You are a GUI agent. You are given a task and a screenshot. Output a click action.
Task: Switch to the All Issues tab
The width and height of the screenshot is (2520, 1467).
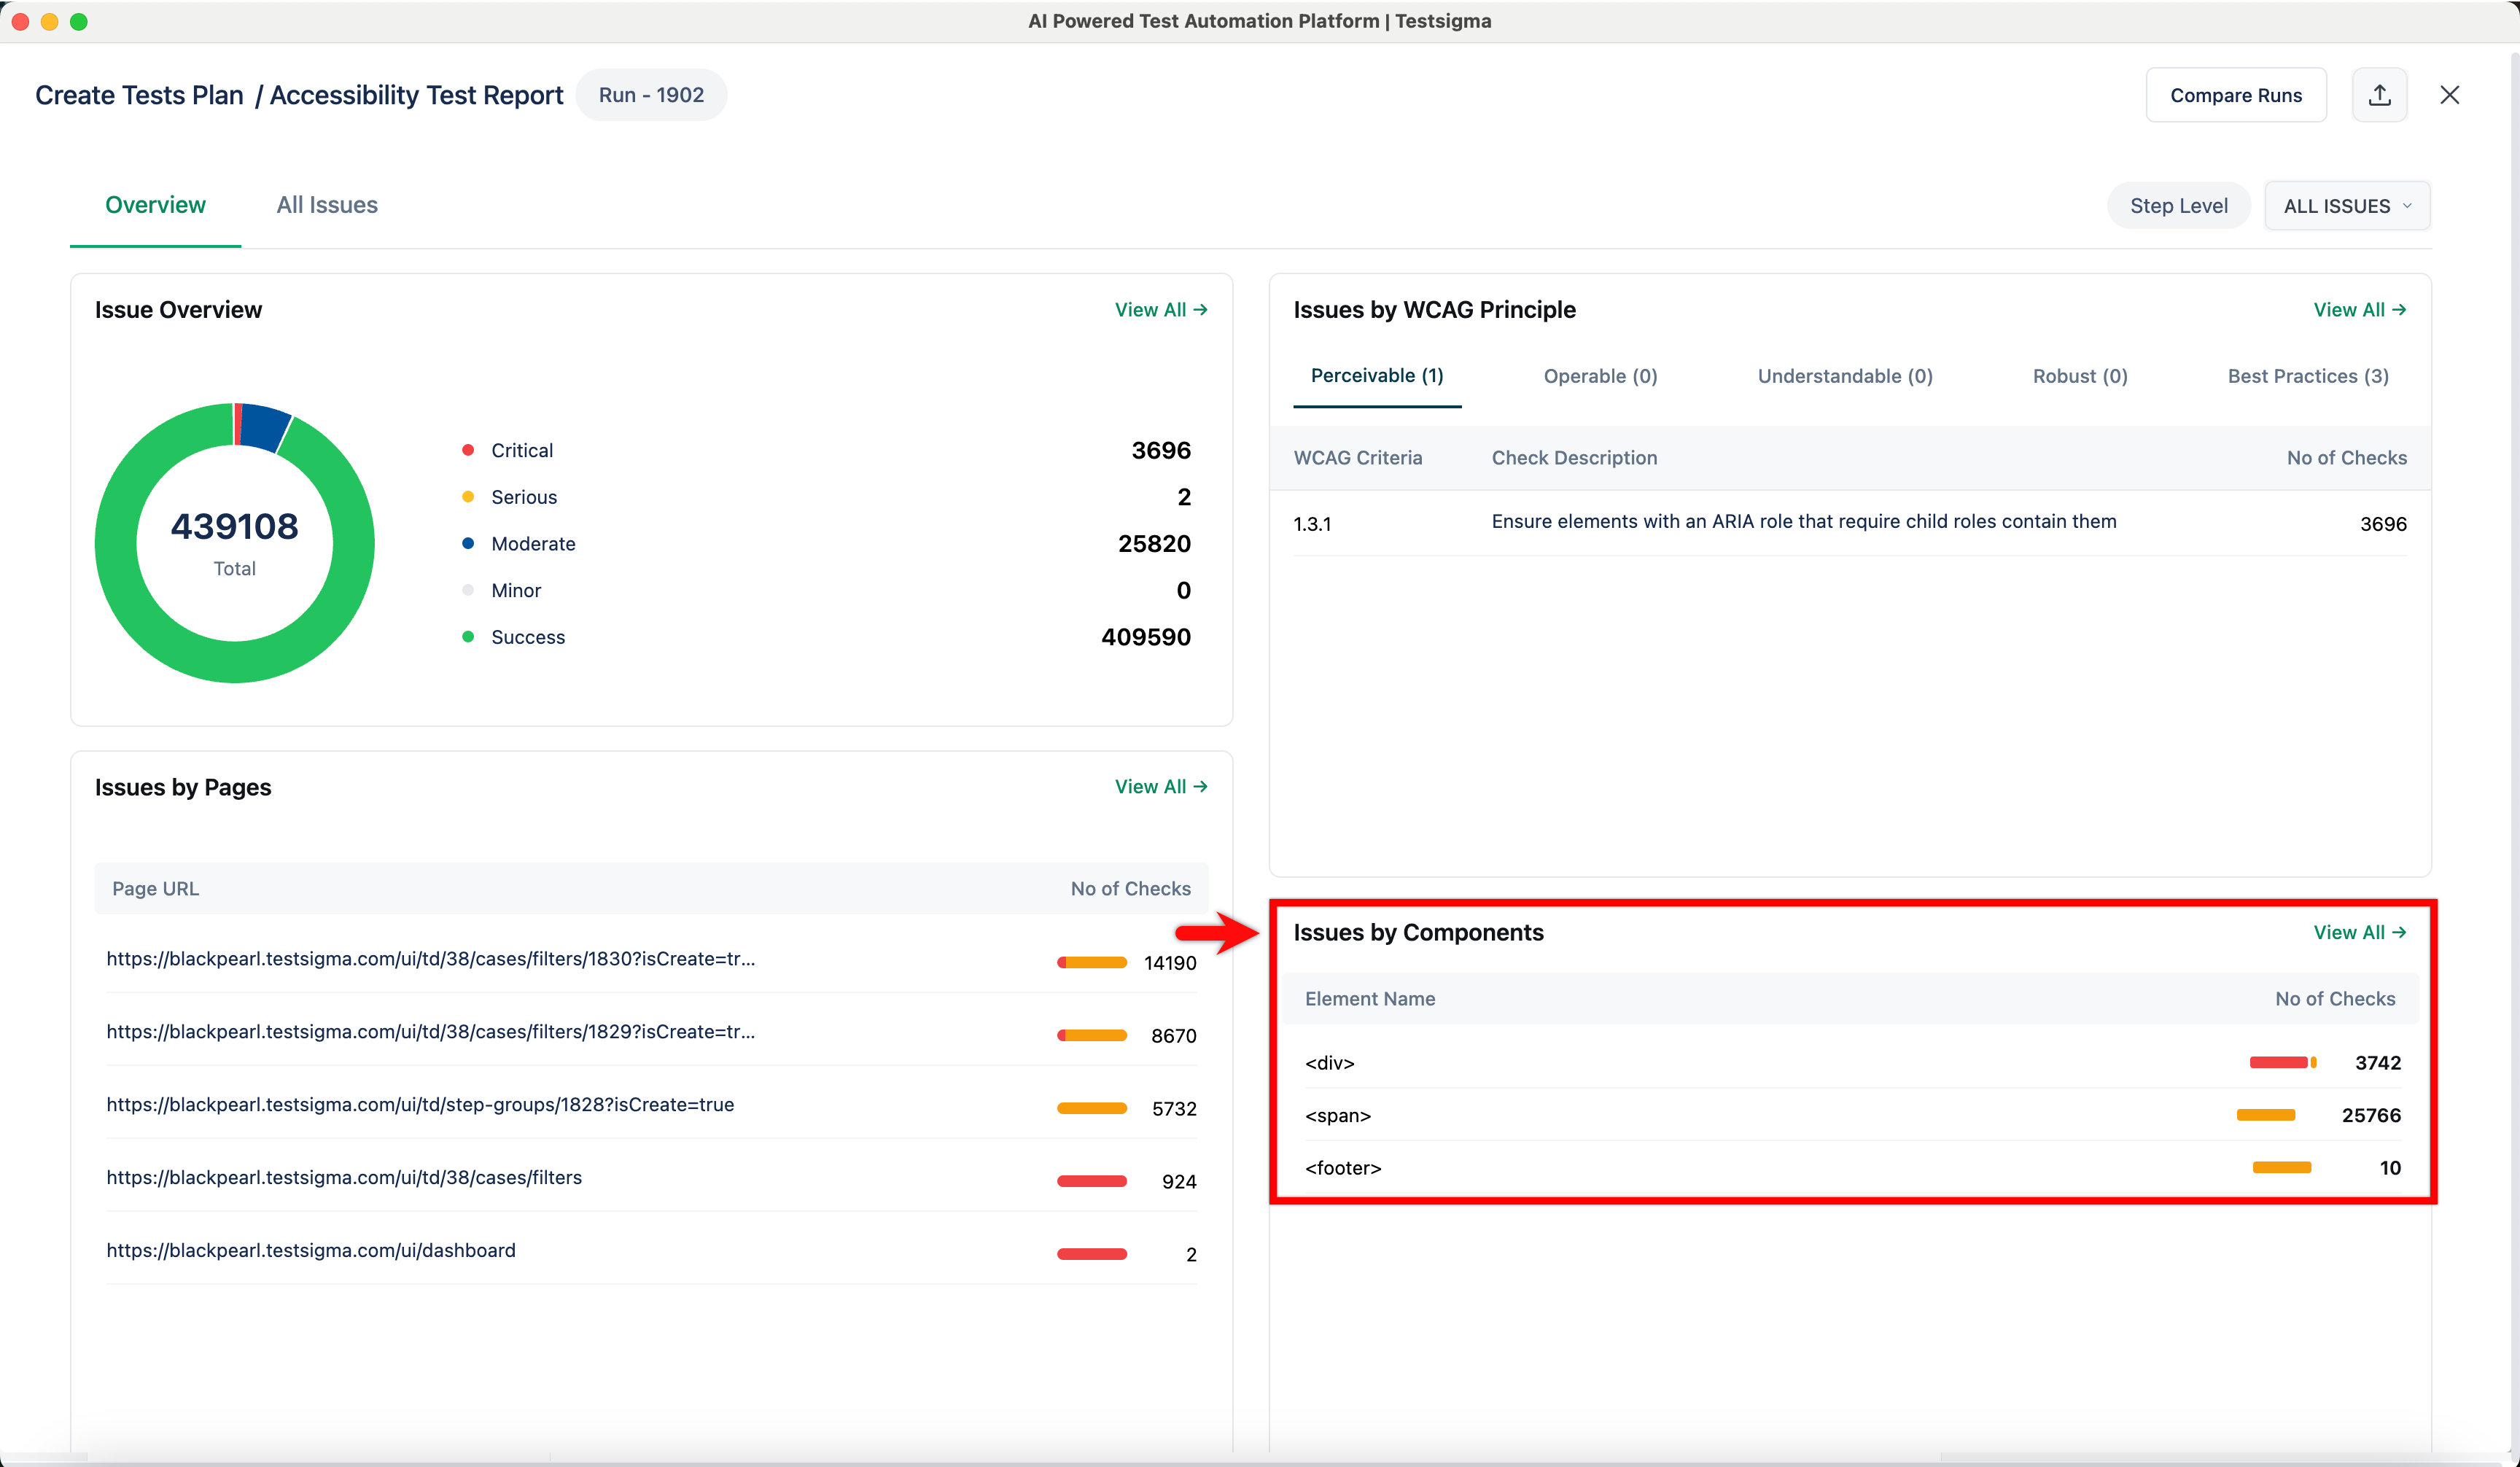click(327, 205)
